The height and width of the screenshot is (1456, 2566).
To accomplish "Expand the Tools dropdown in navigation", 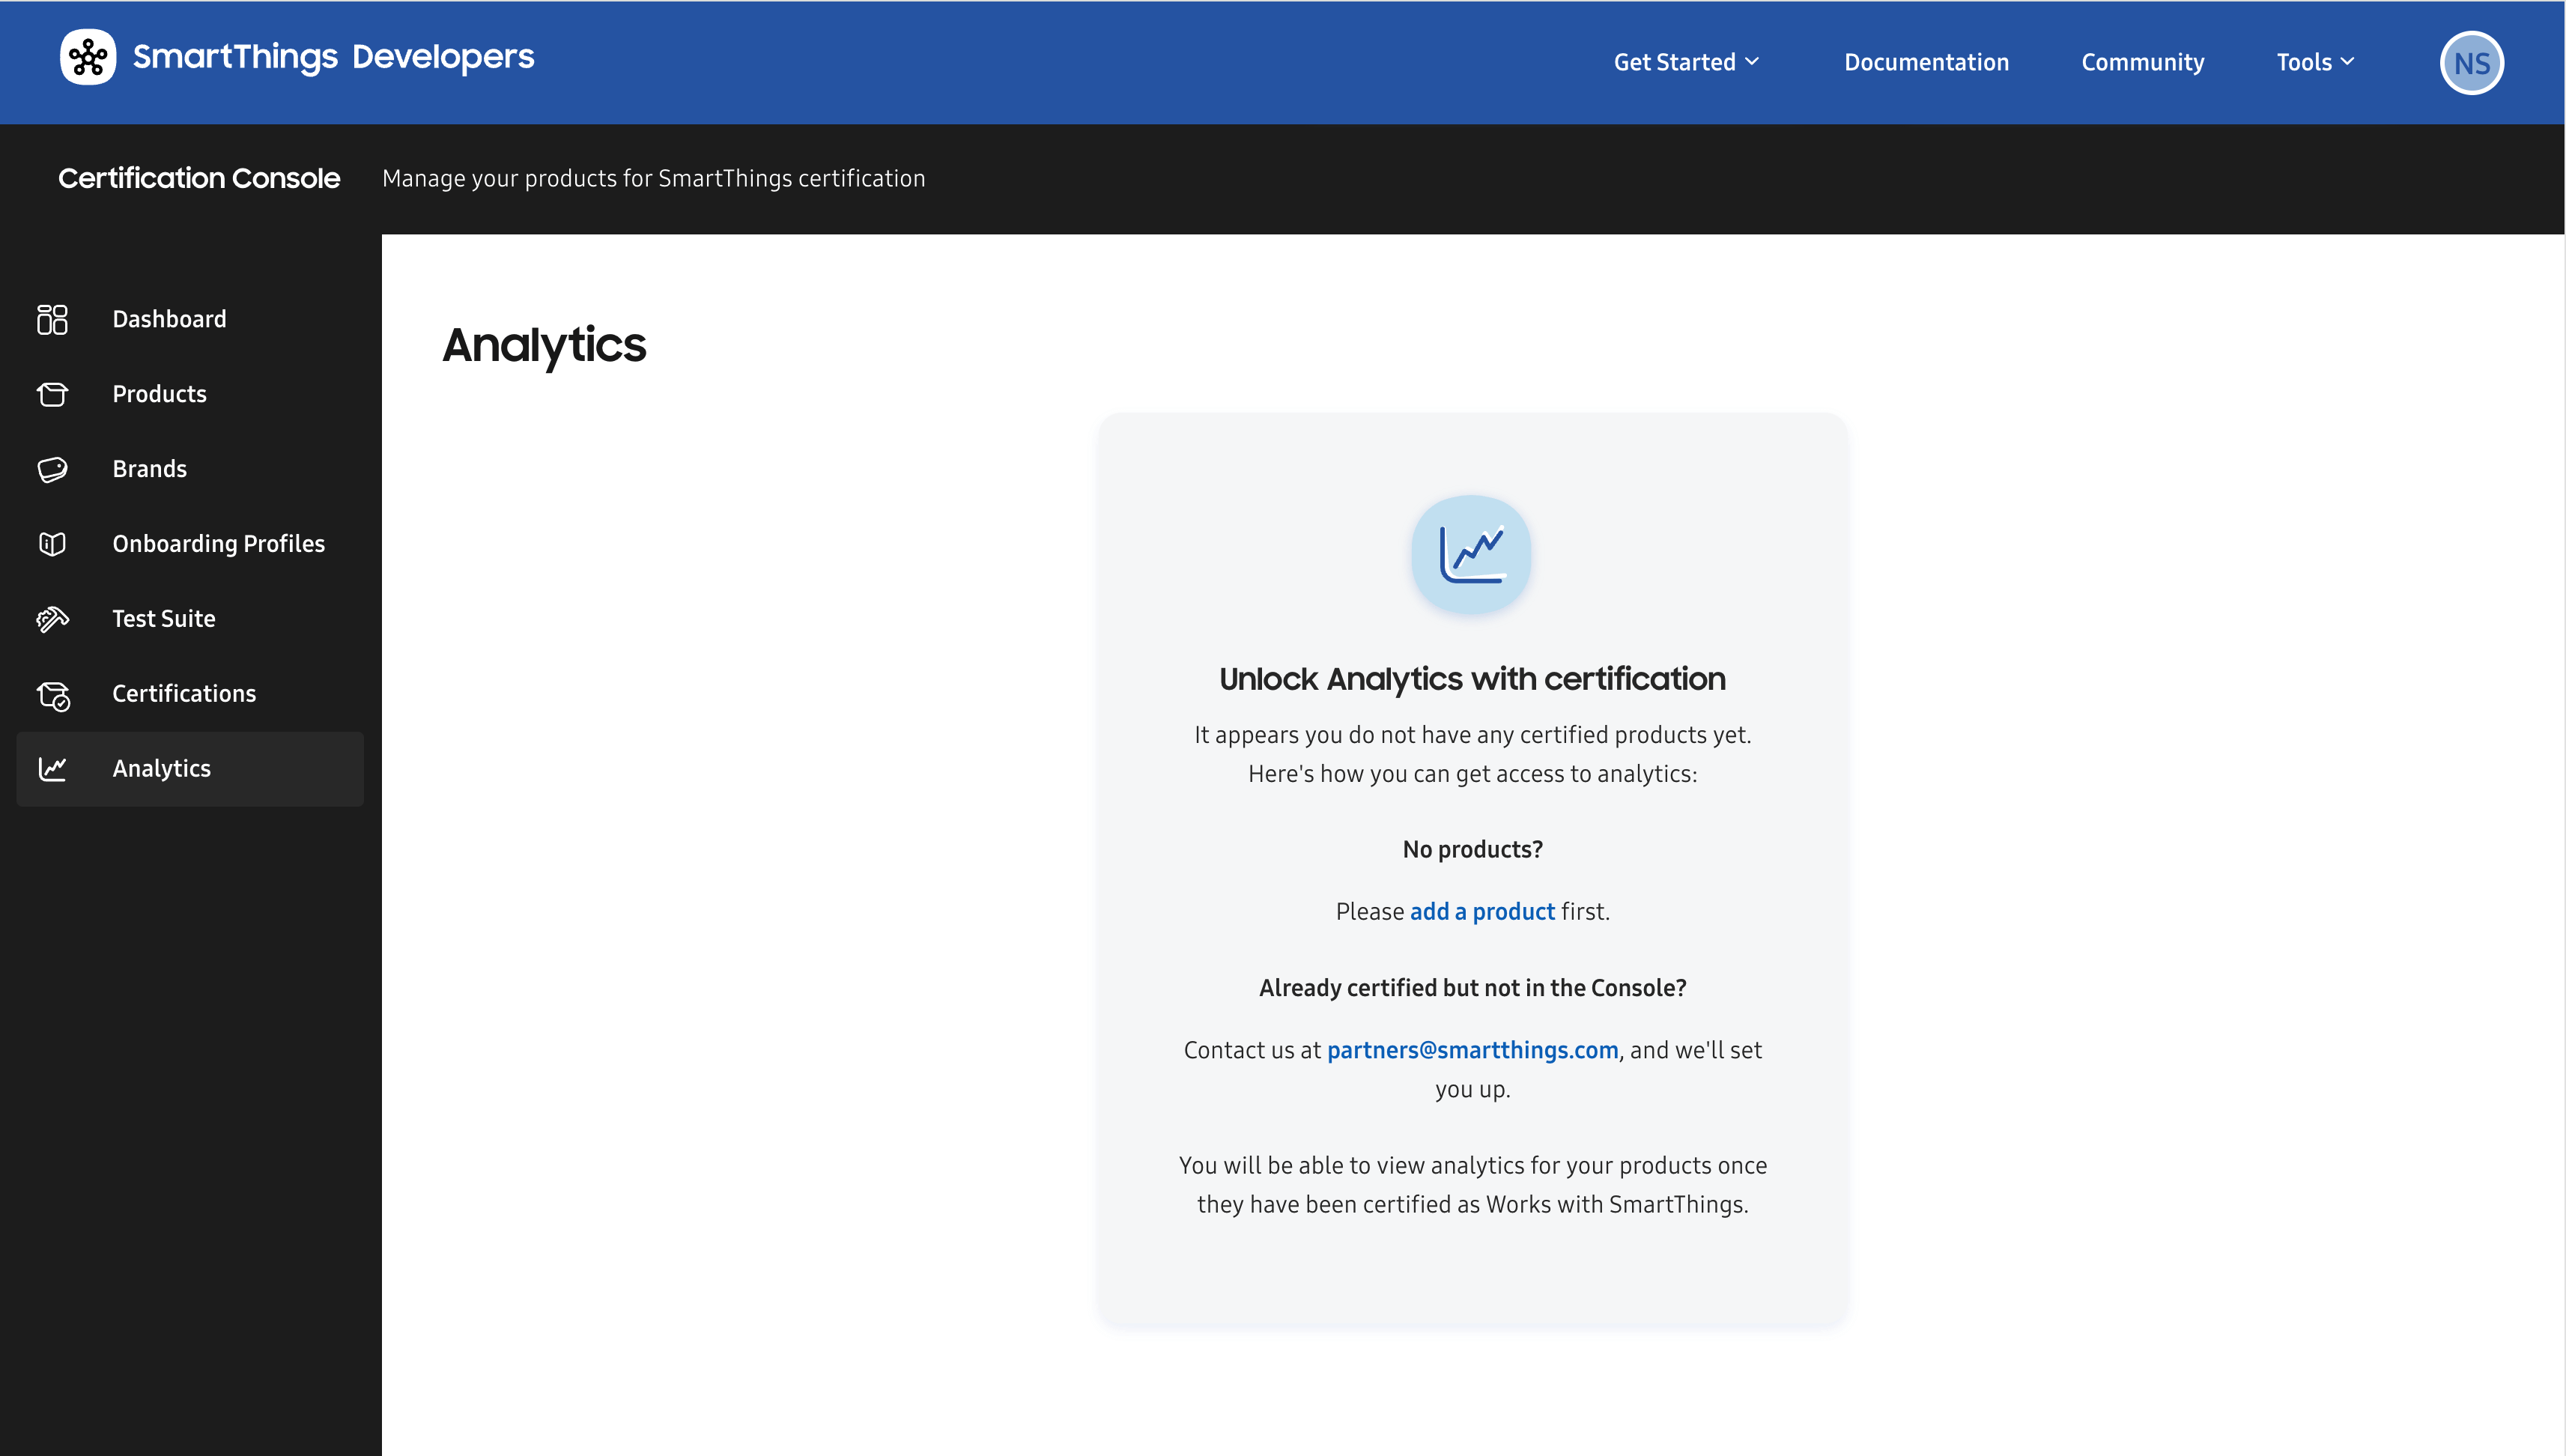I will coord(2316,61).
